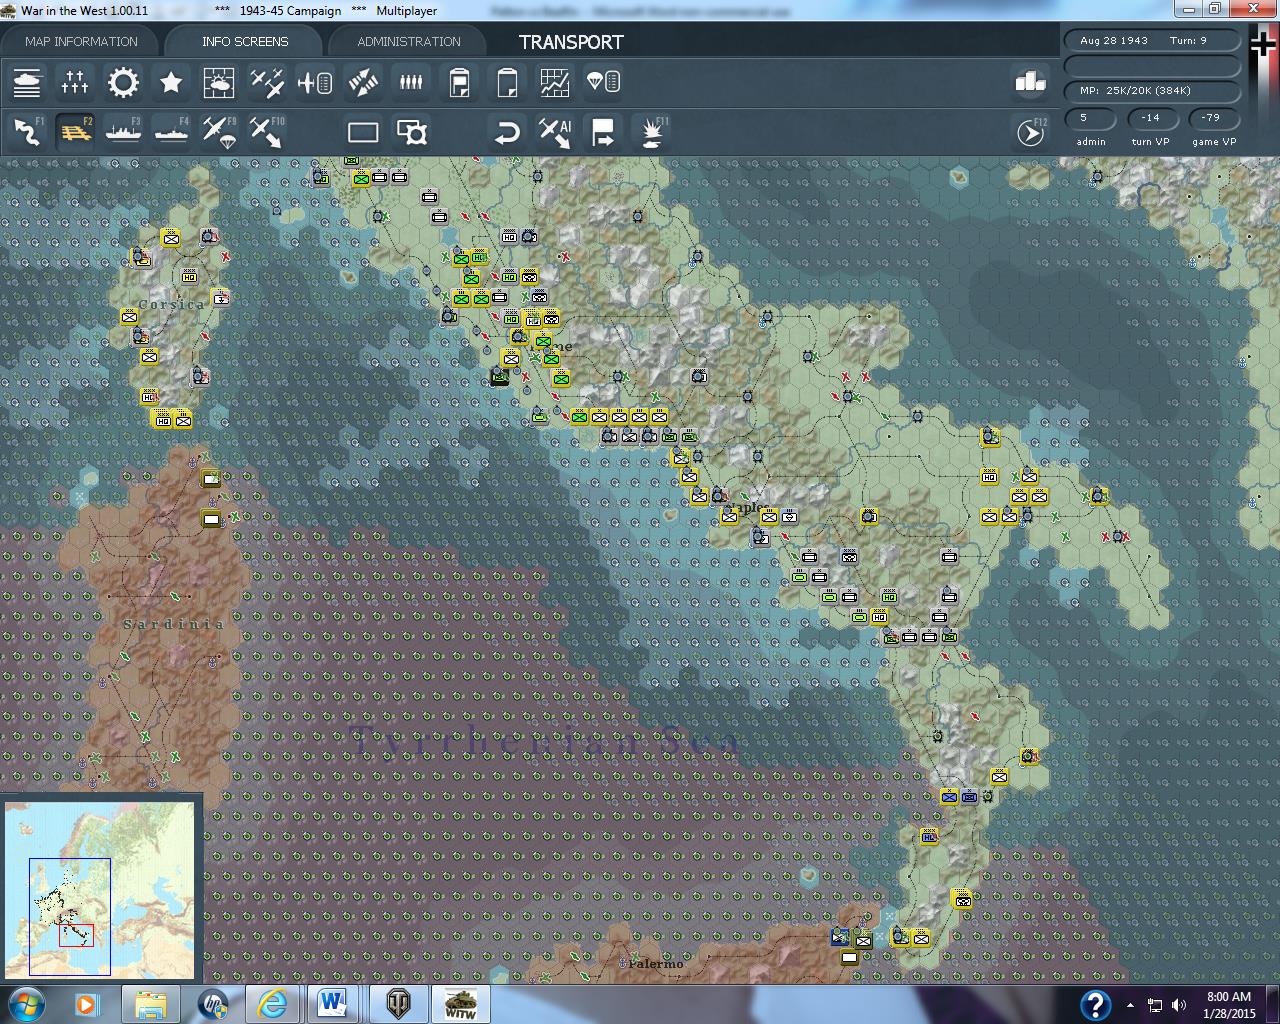
Task: Switch to the Info Screens tab
Action: click(245, 41)
